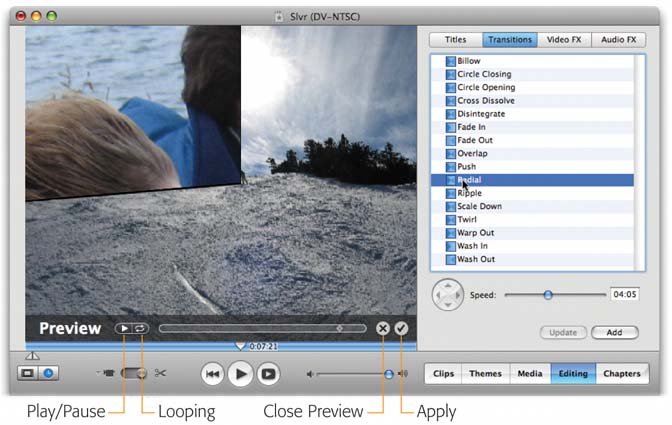Close the transition preview
Viewport: 672px width, 425px height.
(383, 328)
